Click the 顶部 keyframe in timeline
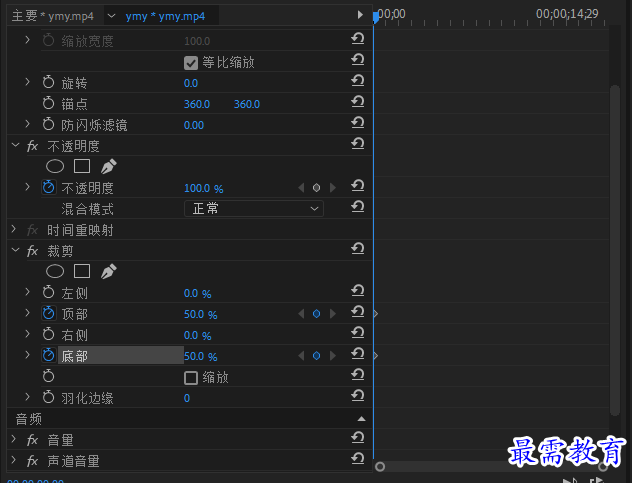Screen dimensions: 632x483 coord(376,314)
